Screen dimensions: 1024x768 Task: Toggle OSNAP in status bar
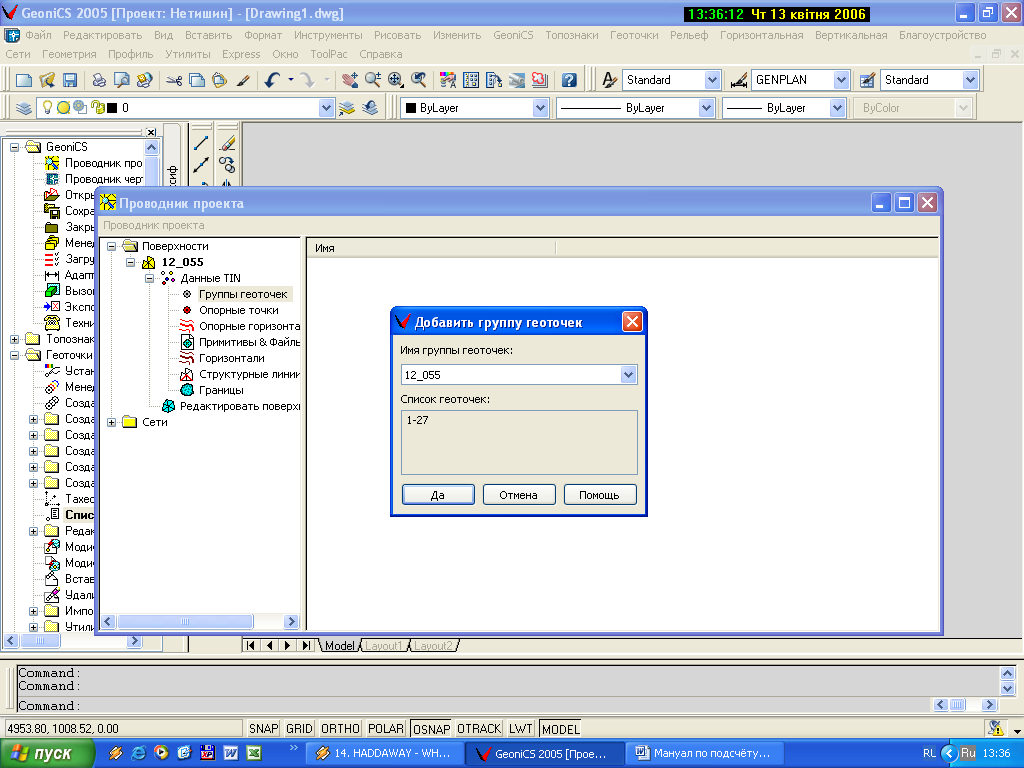(x=431, y=729)
